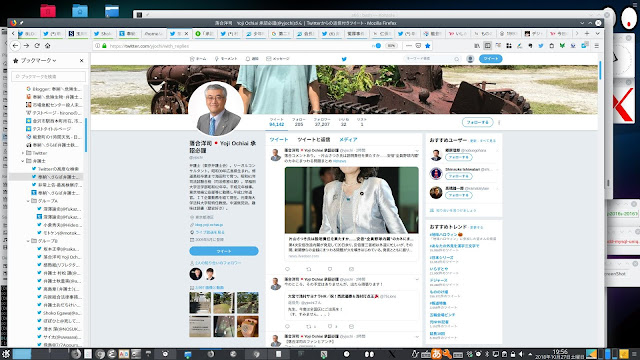Collapse the 弁護士 bookmark folder
Screen dimensions: 640x360
point(23,161)
